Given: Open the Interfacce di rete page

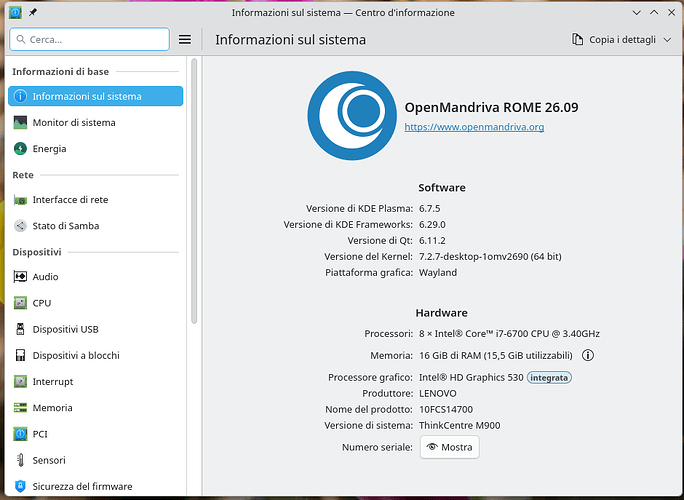Looking at the screenshot, I should point(96,200).
